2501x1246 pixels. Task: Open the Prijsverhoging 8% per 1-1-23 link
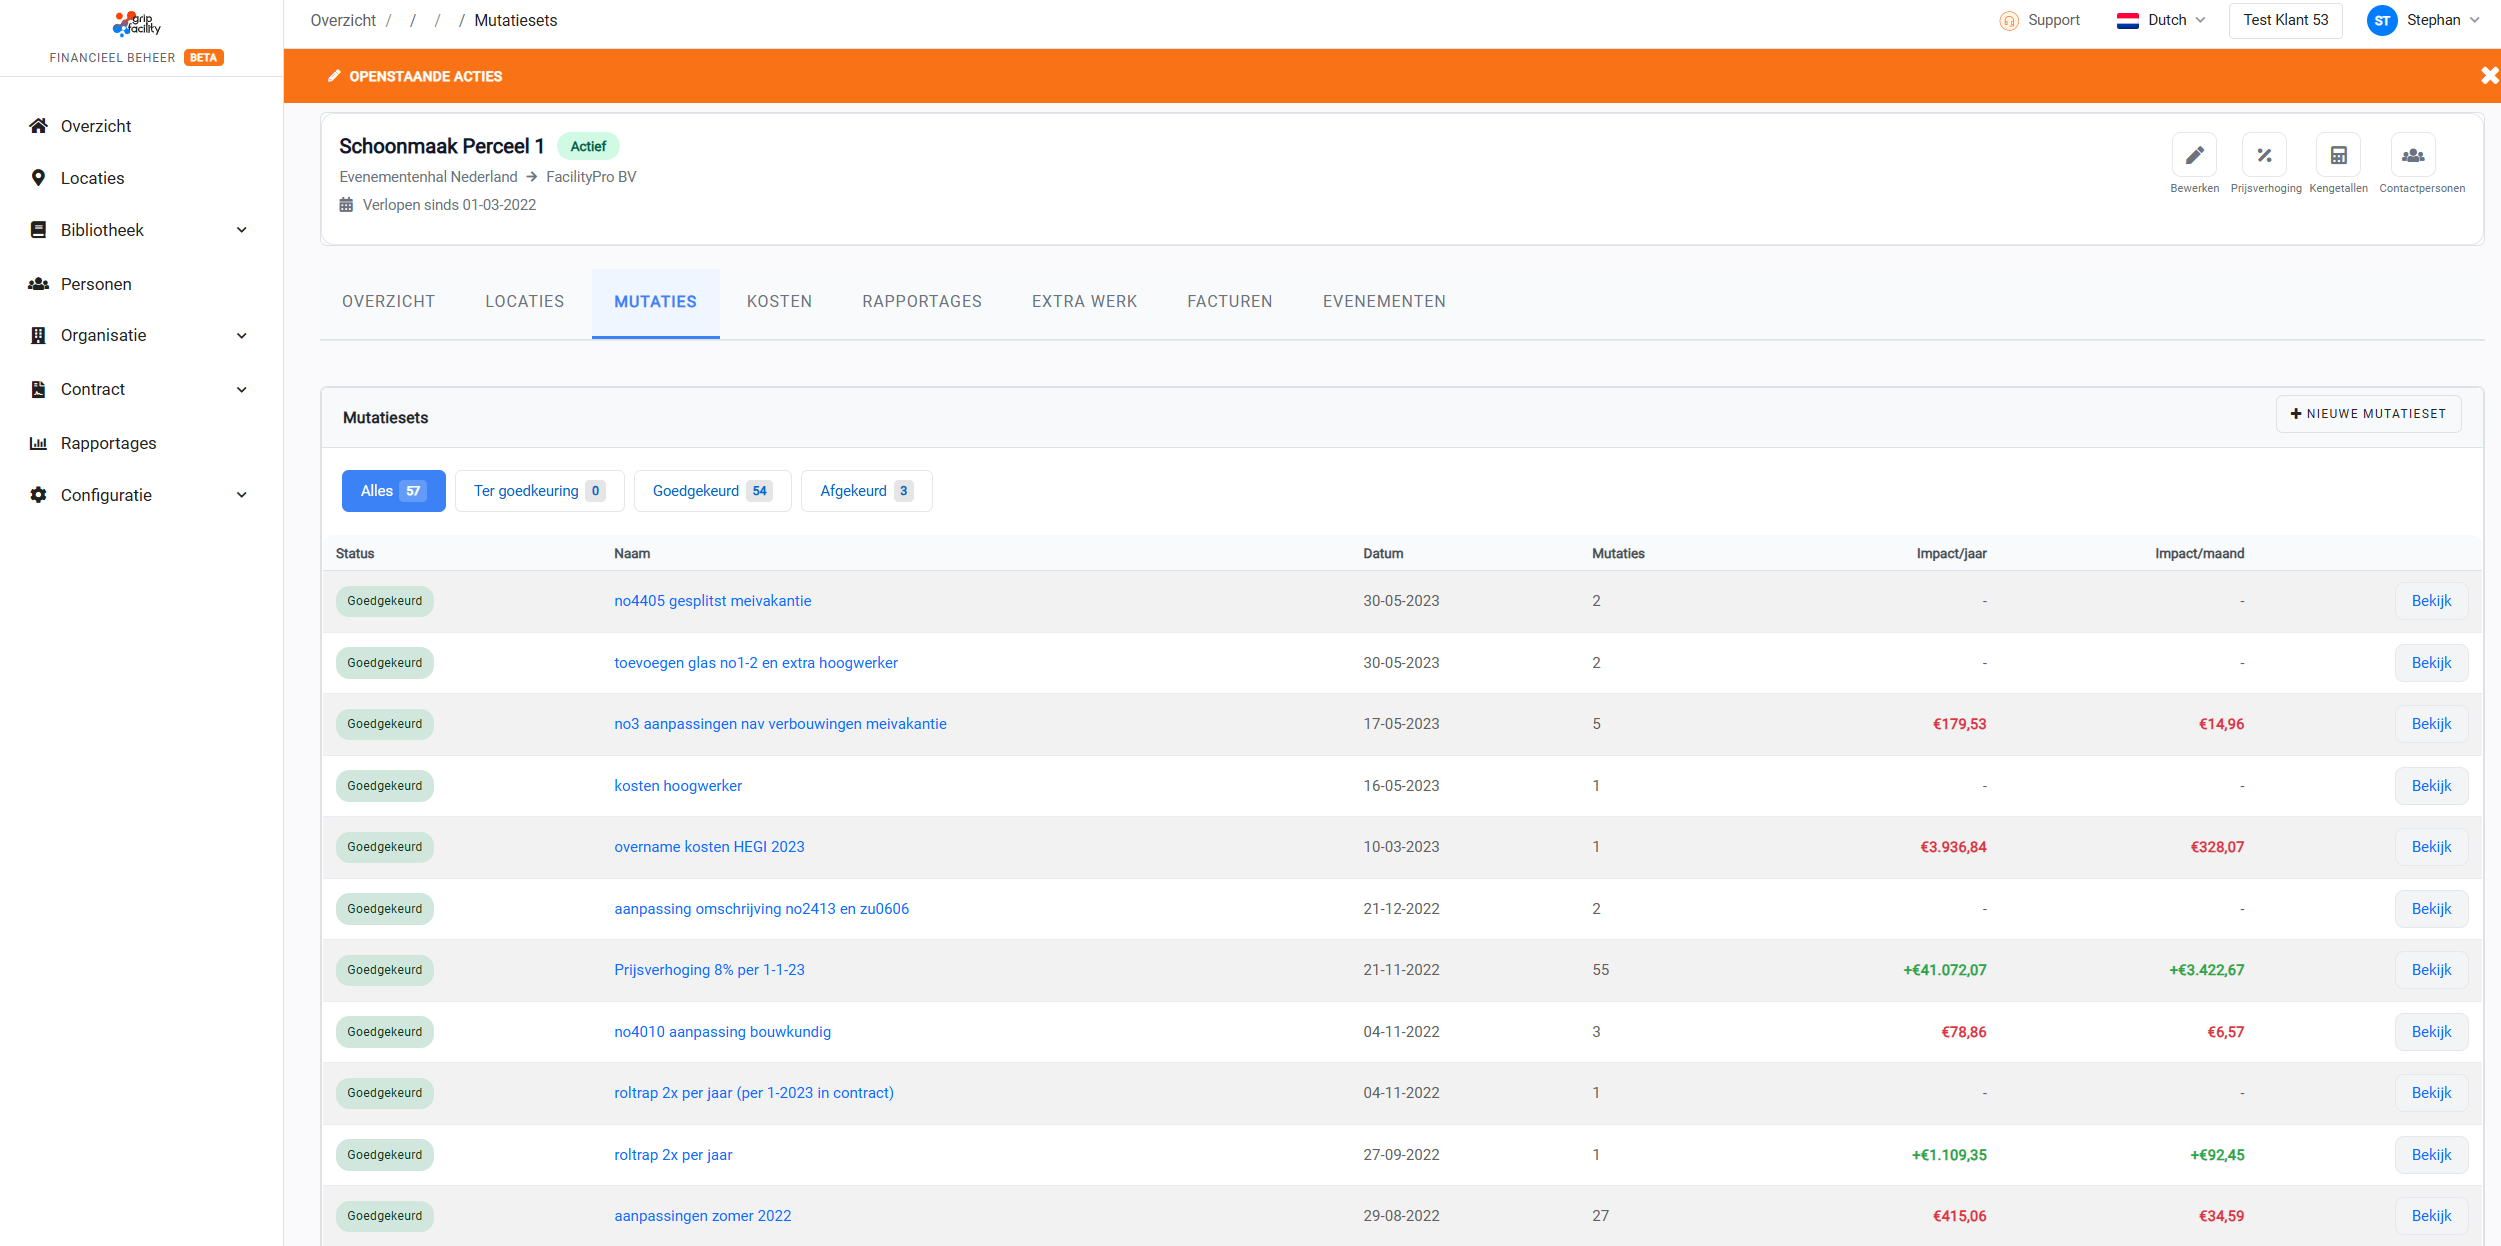[x=709, y=970]
